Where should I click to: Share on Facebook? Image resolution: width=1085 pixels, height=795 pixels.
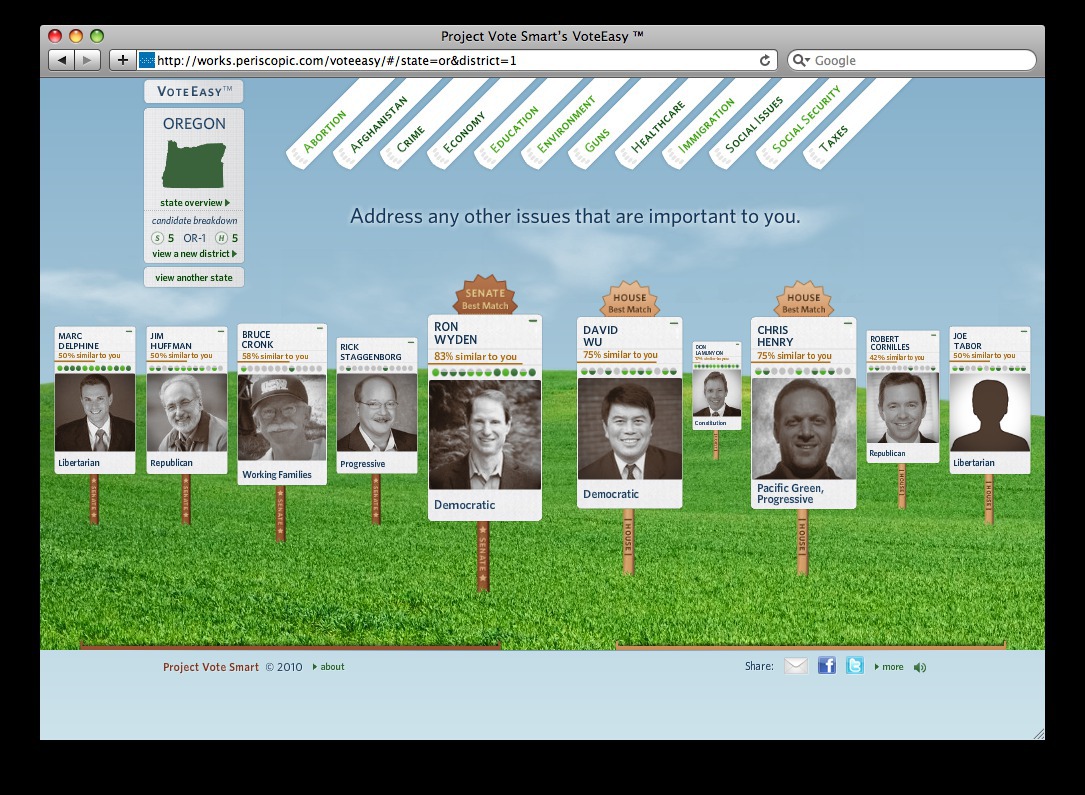[826, 666]
